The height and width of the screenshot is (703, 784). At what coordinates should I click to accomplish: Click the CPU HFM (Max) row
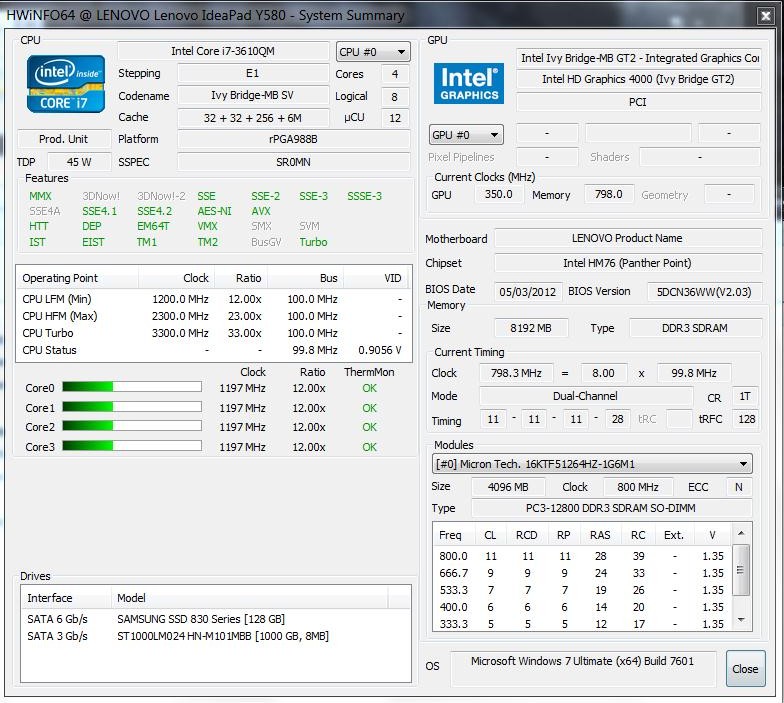[212, 316]
